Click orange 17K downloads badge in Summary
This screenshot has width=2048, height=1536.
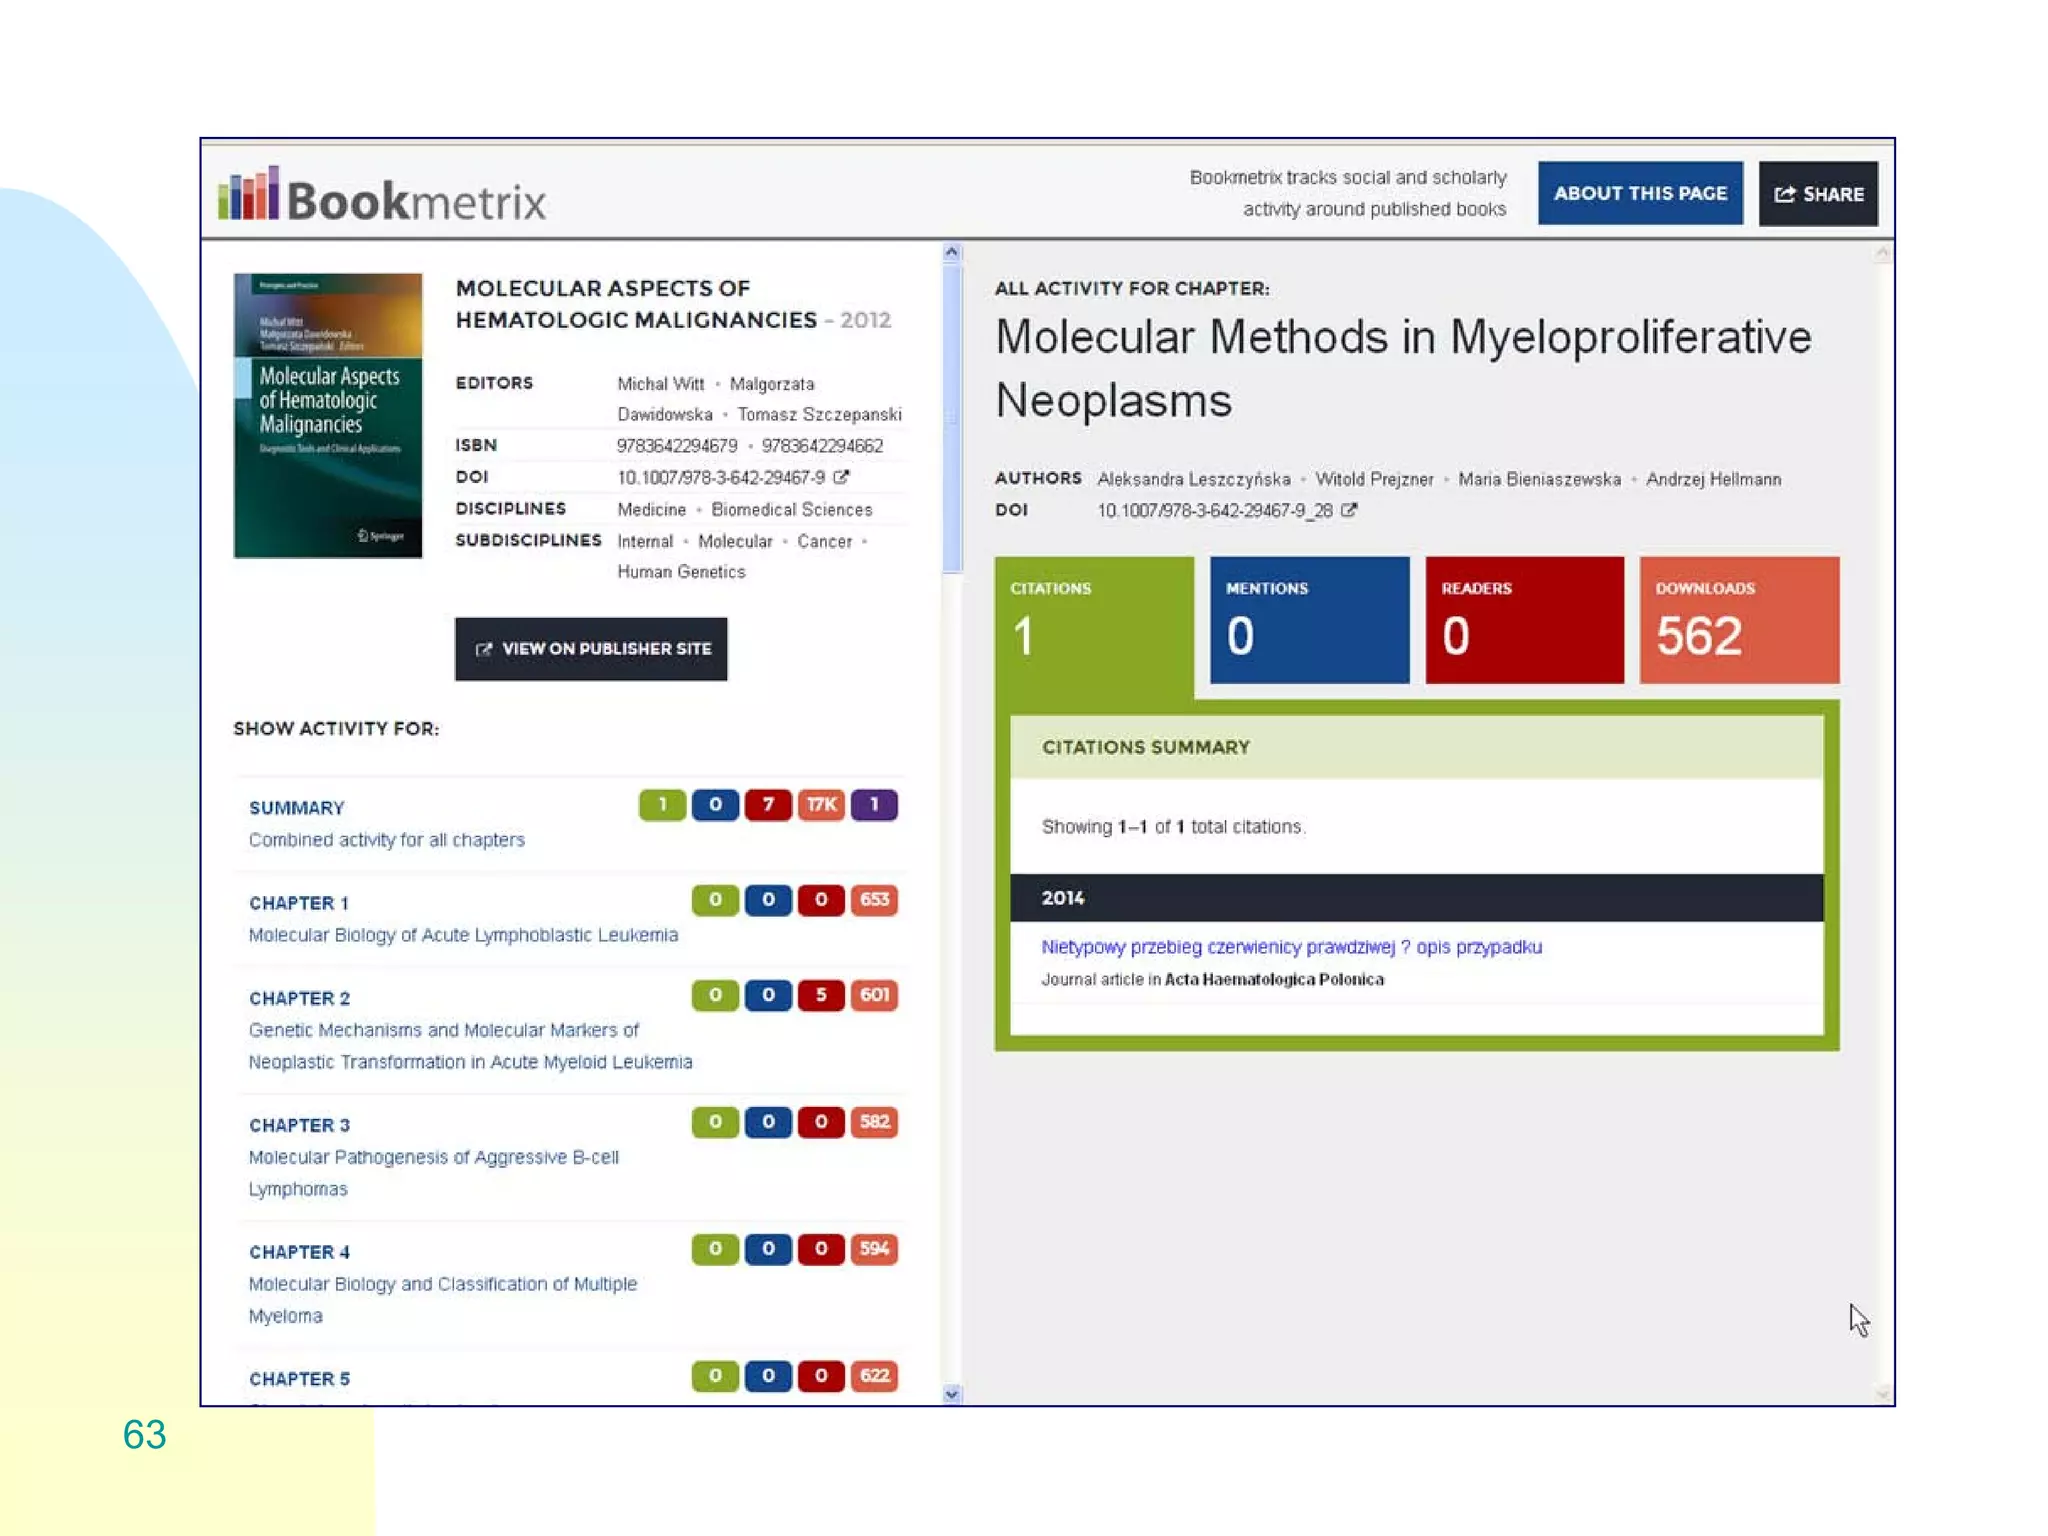coord(821,805)
